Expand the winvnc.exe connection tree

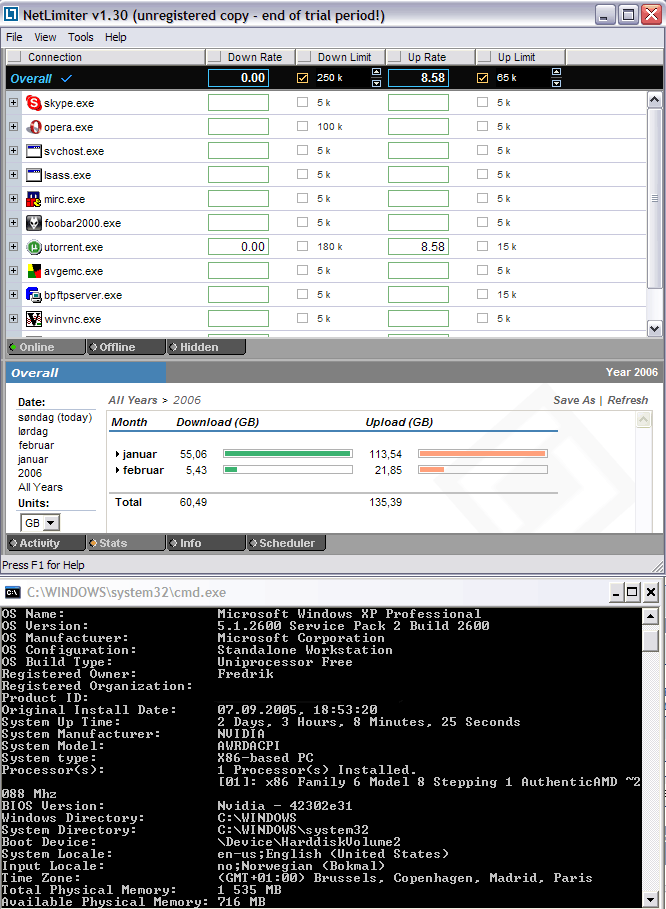[13, 318]
